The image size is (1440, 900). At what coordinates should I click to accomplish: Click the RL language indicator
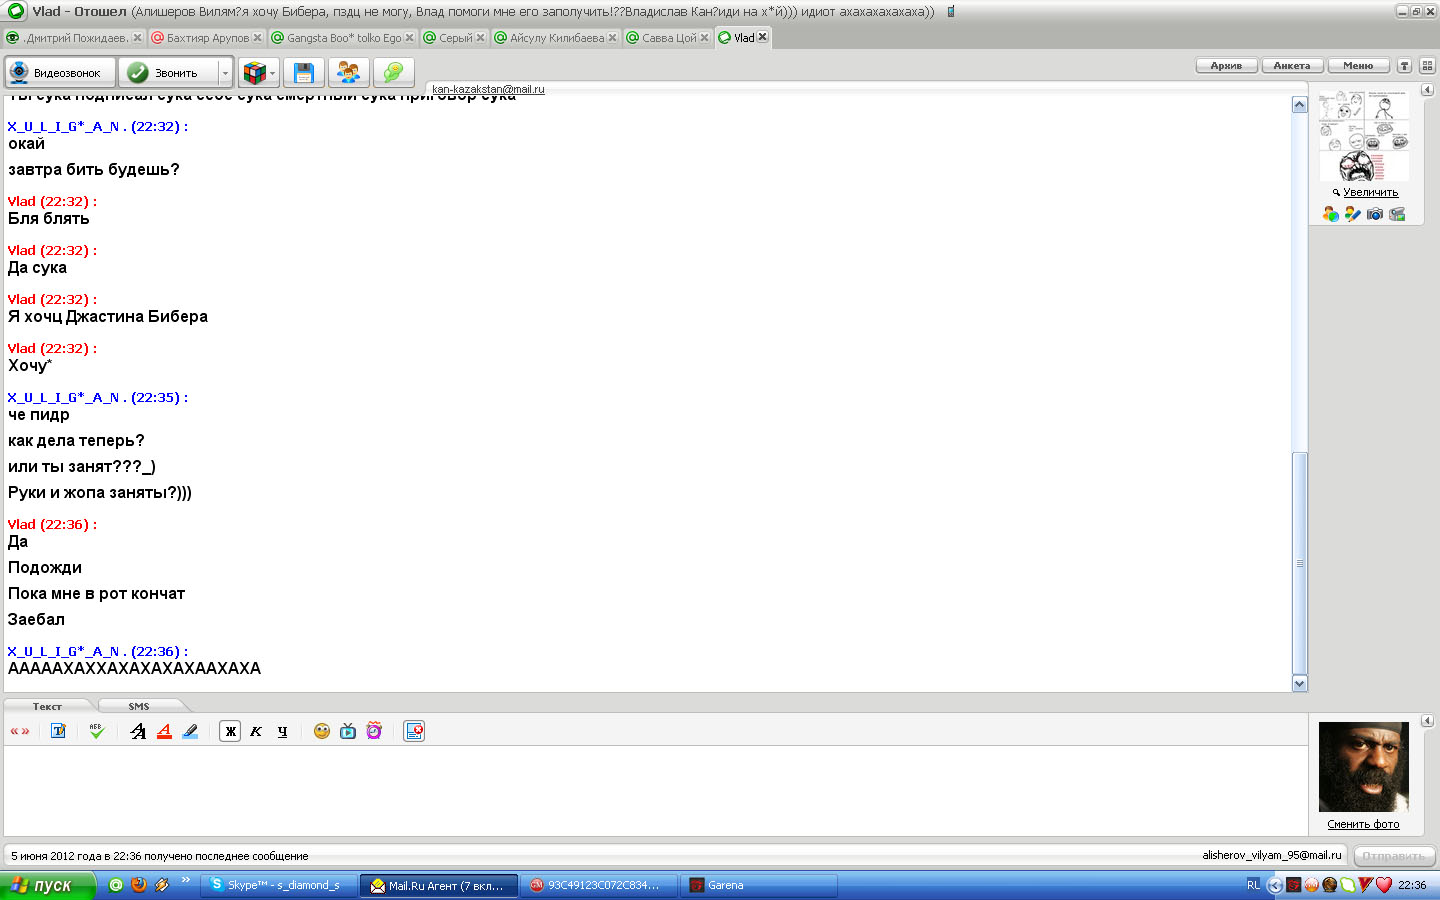(1253, 885)
